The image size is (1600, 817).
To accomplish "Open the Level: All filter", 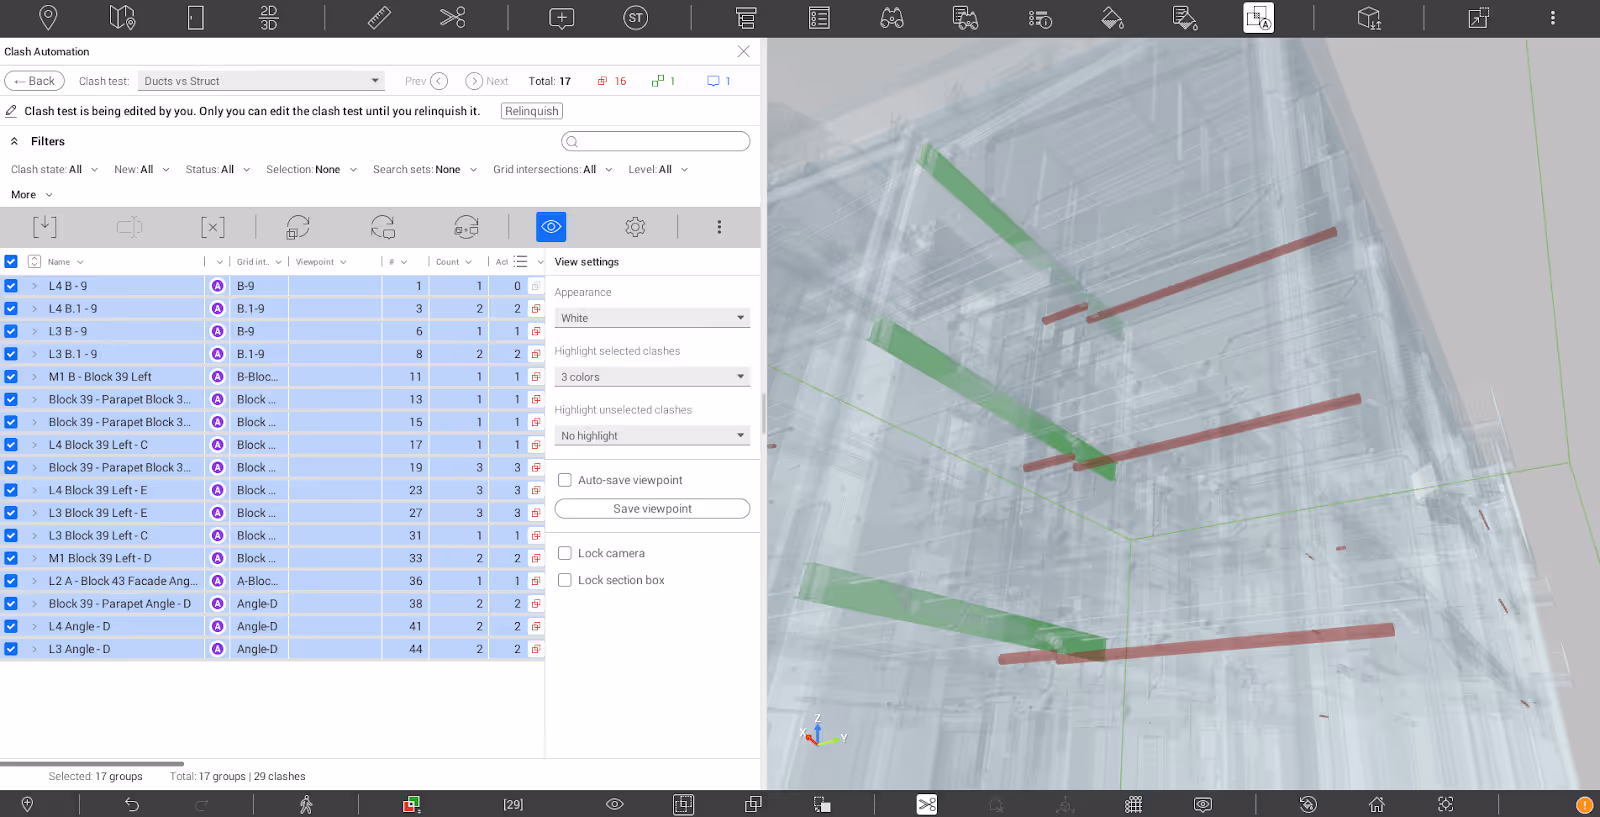I will [658, 170].
